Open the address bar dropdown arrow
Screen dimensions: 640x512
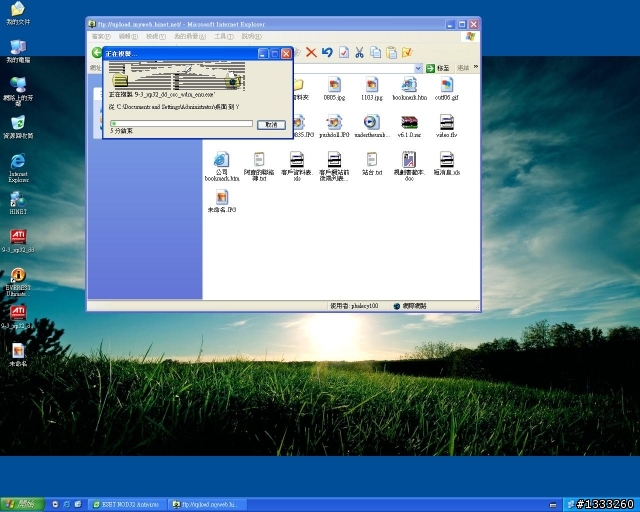[x=418, y=68]
